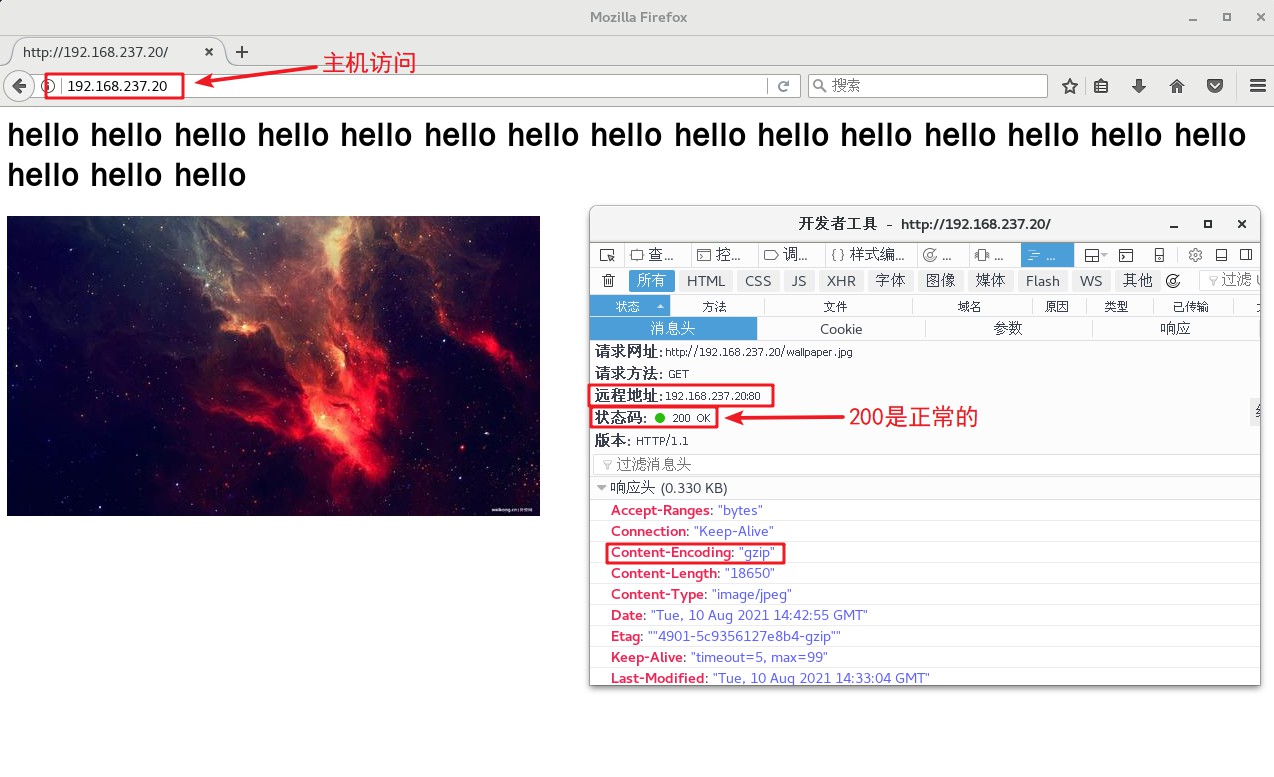Open the Memory panel tab

993,255
